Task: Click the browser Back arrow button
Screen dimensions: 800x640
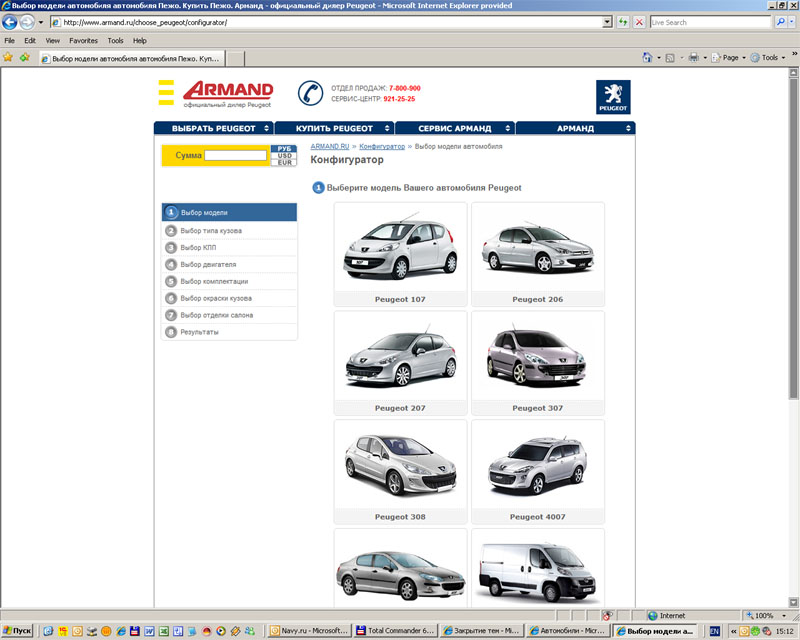Action: pyautogui.click(x=10, y=22)
